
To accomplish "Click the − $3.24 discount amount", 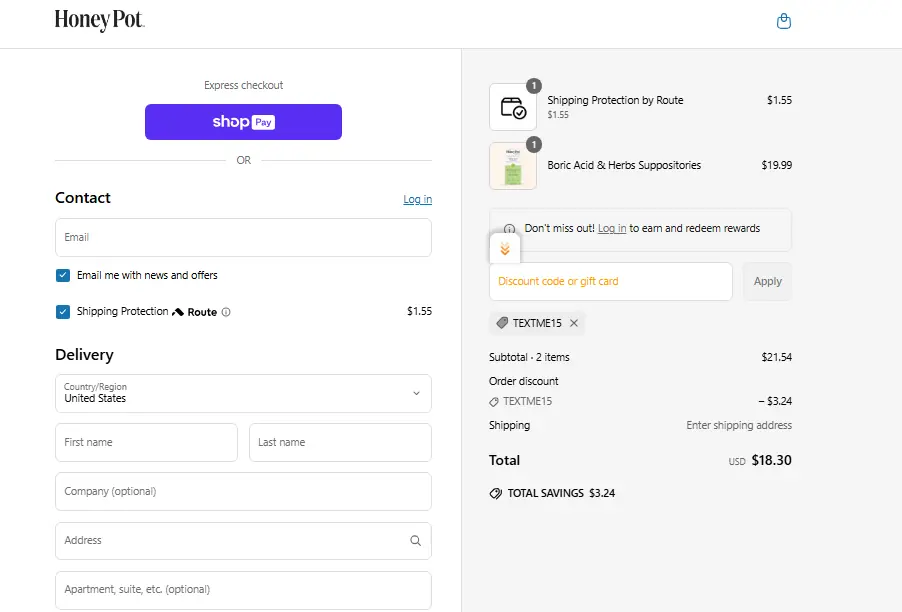I will pos(775,401).
